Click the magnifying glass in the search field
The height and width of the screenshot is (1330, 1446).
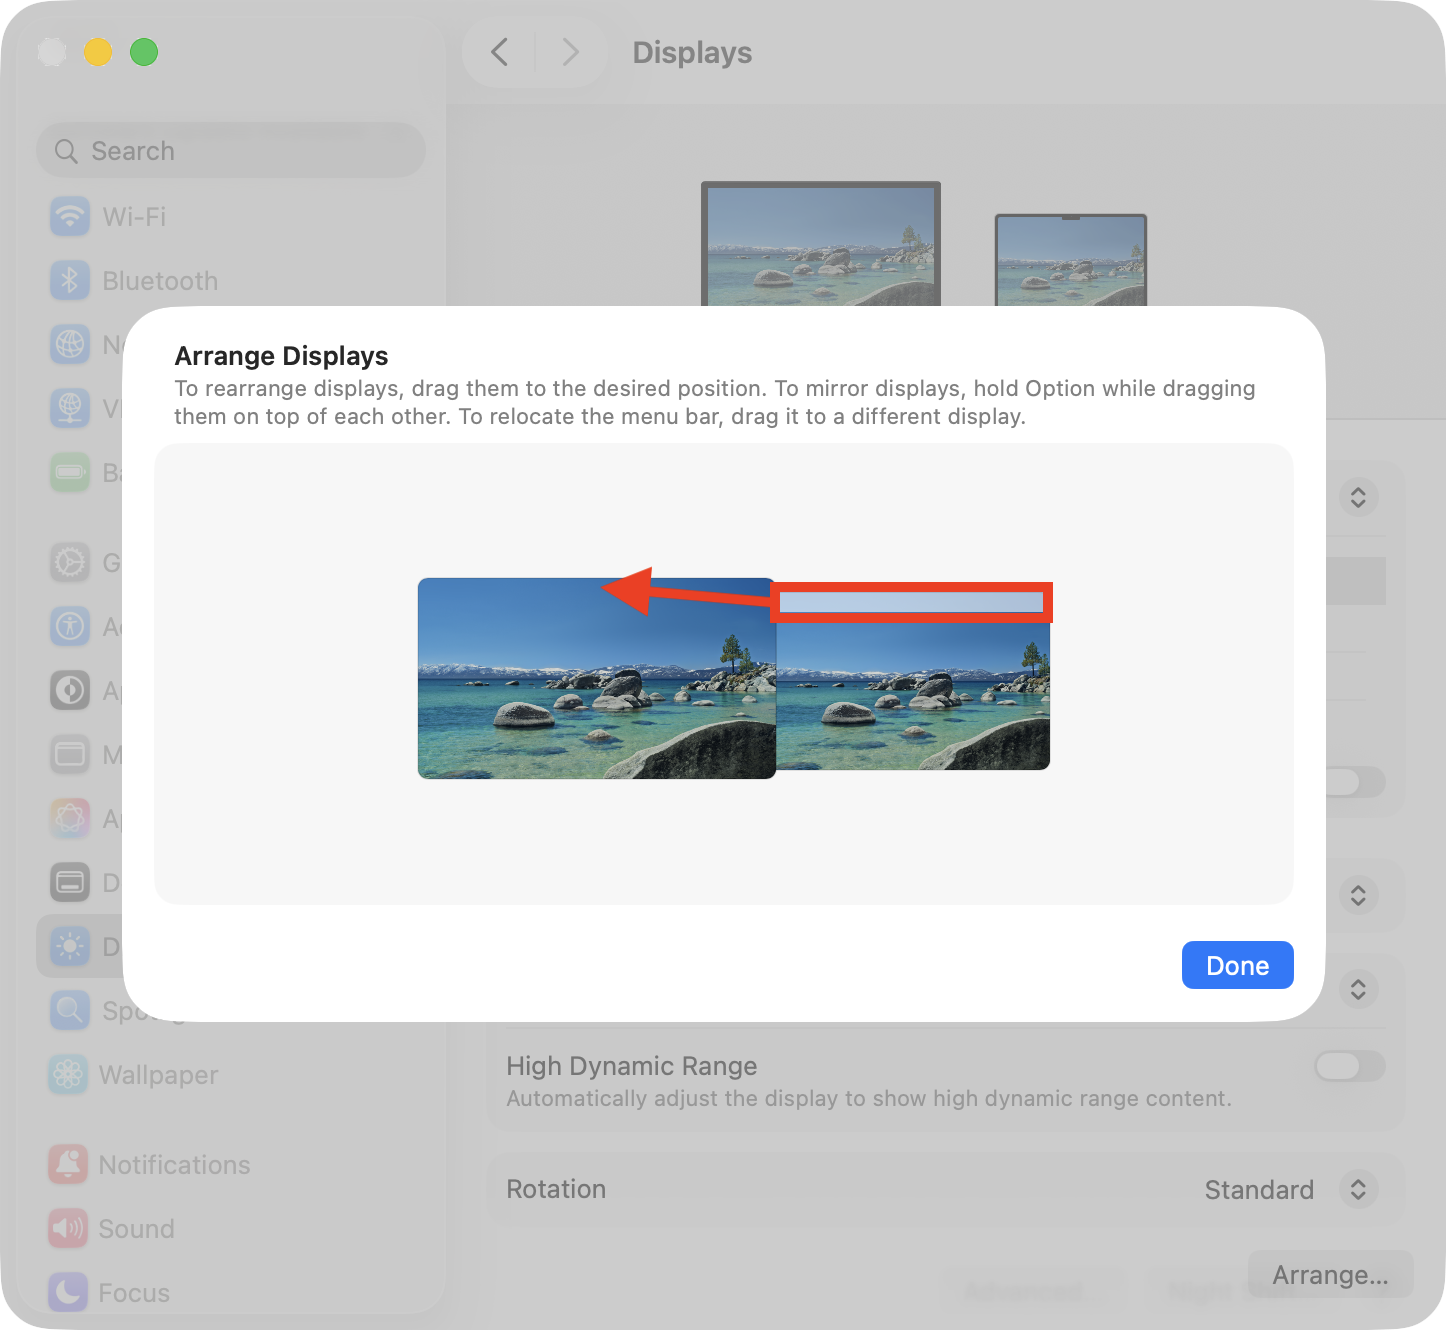65,150
